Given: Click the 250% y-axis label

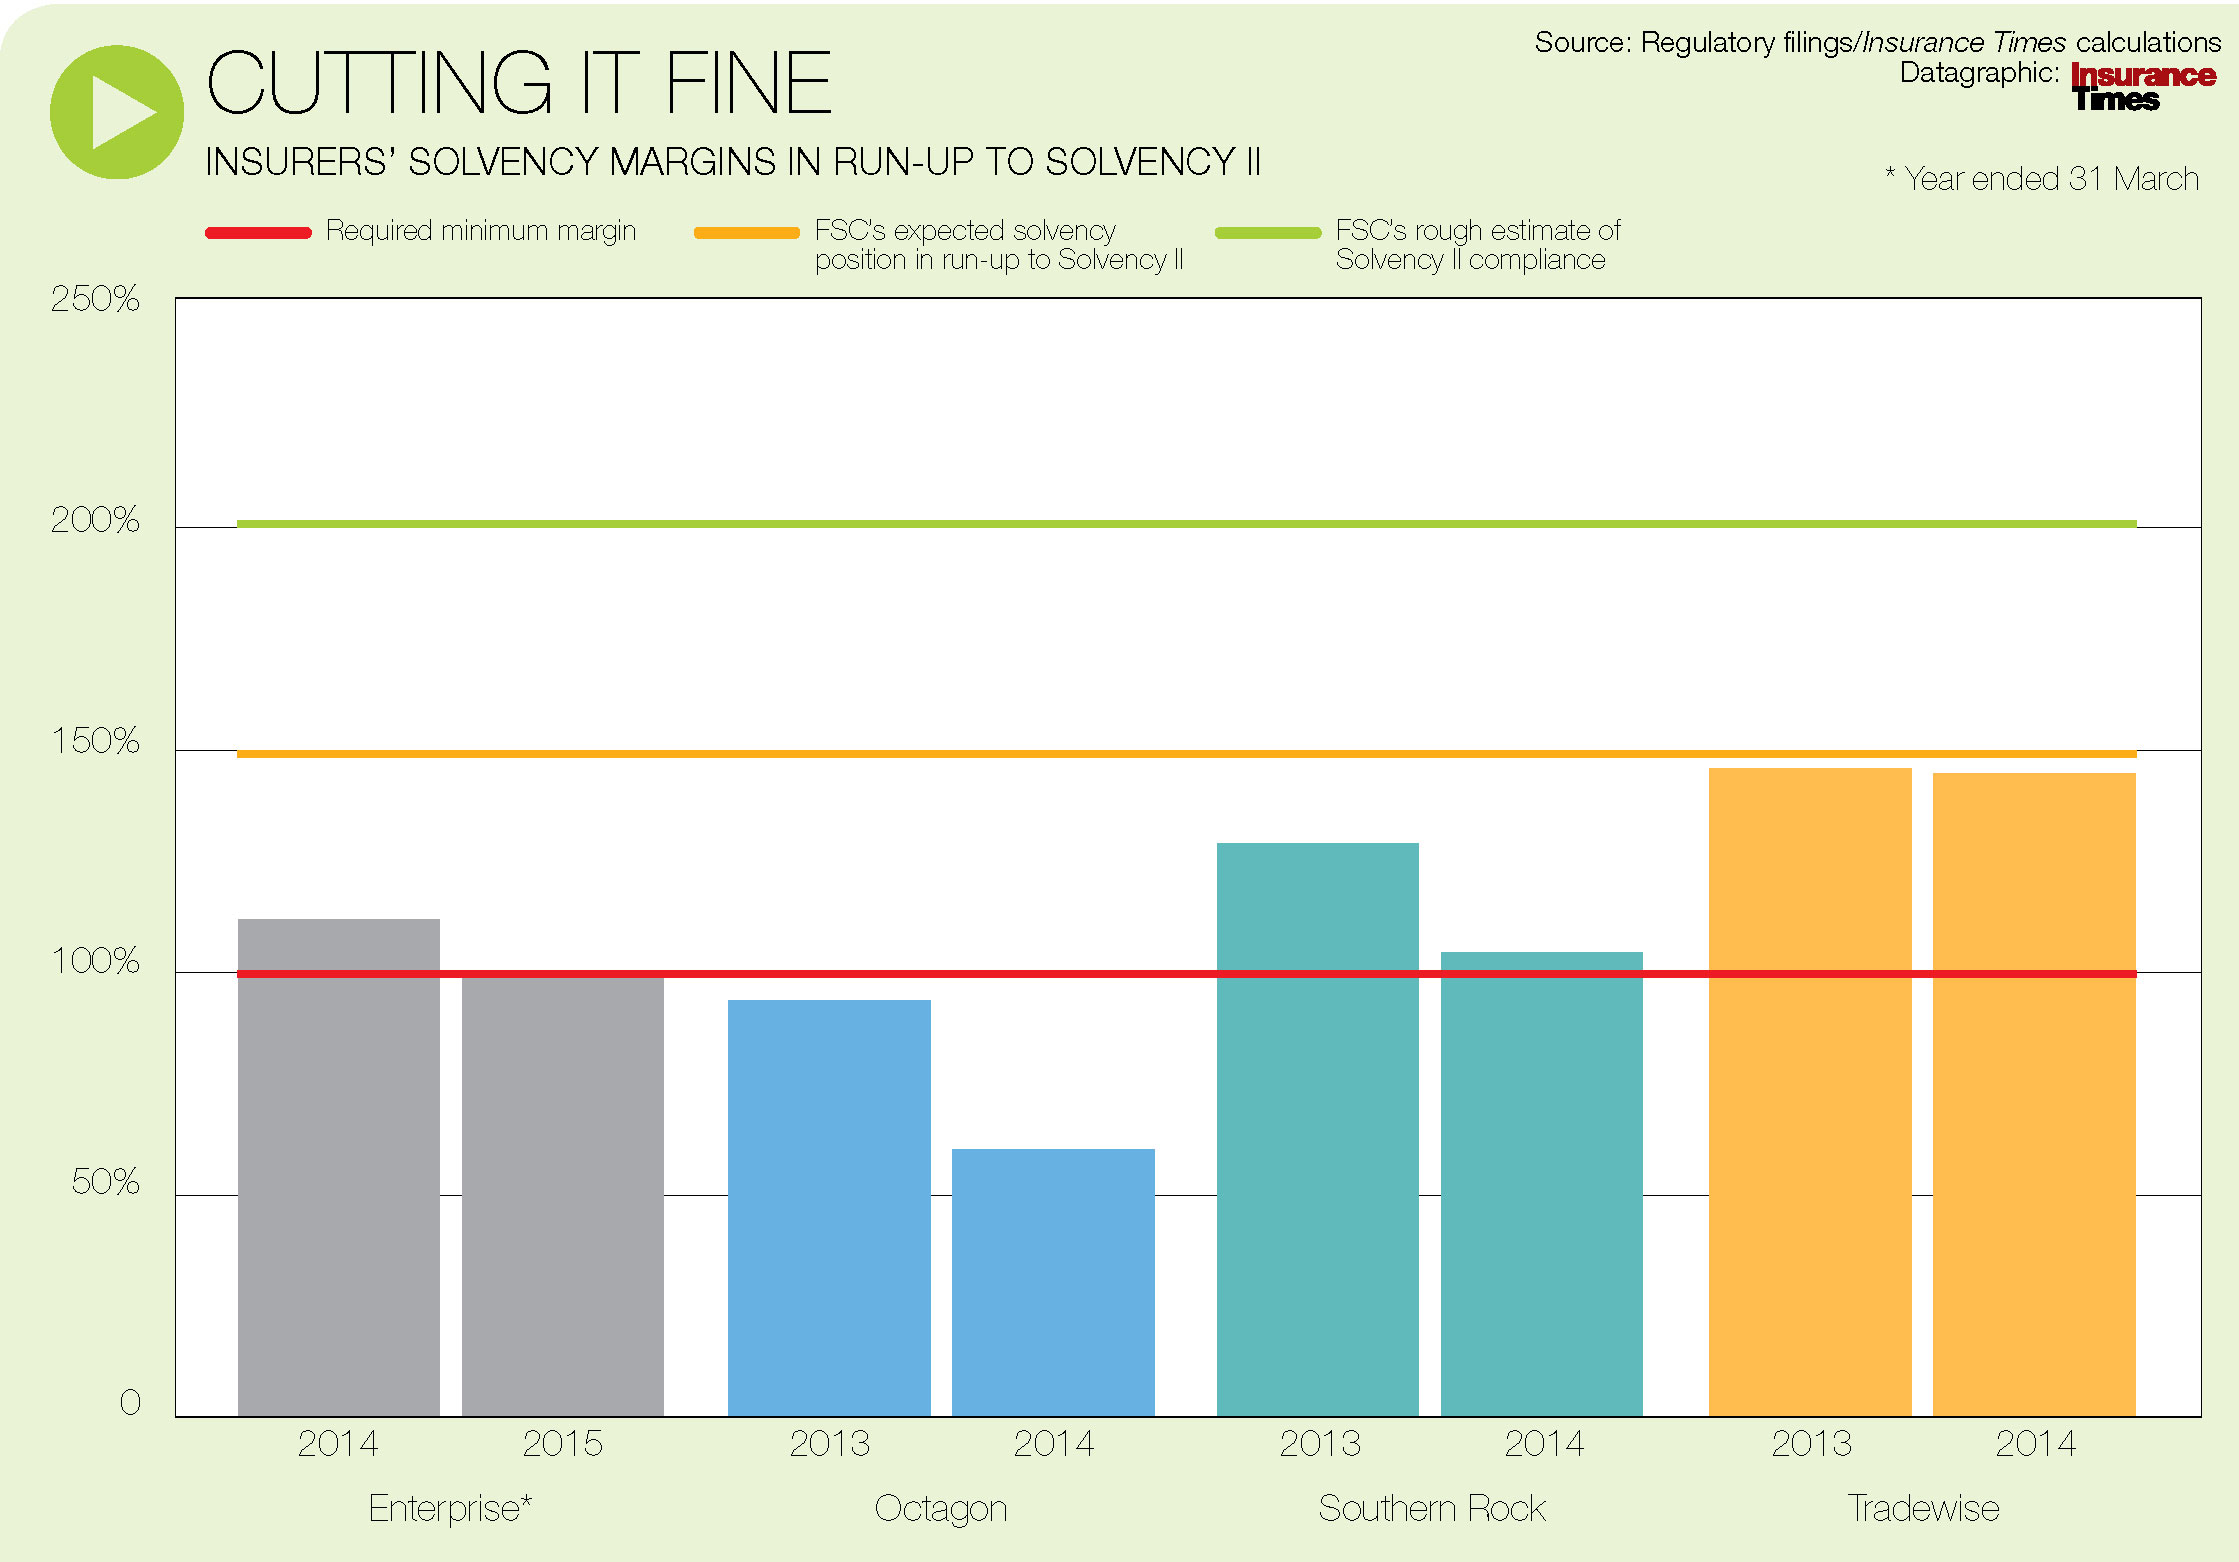Looking at the screenshot, I should 95,299.
